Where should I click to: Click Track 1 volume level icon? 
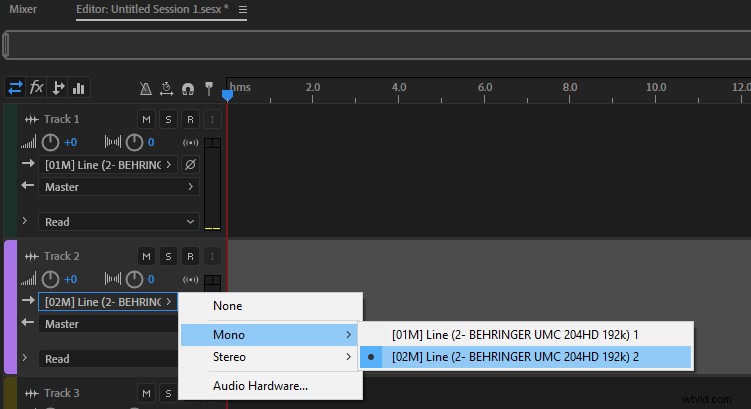pyautogui.click(x=28, y=142)
